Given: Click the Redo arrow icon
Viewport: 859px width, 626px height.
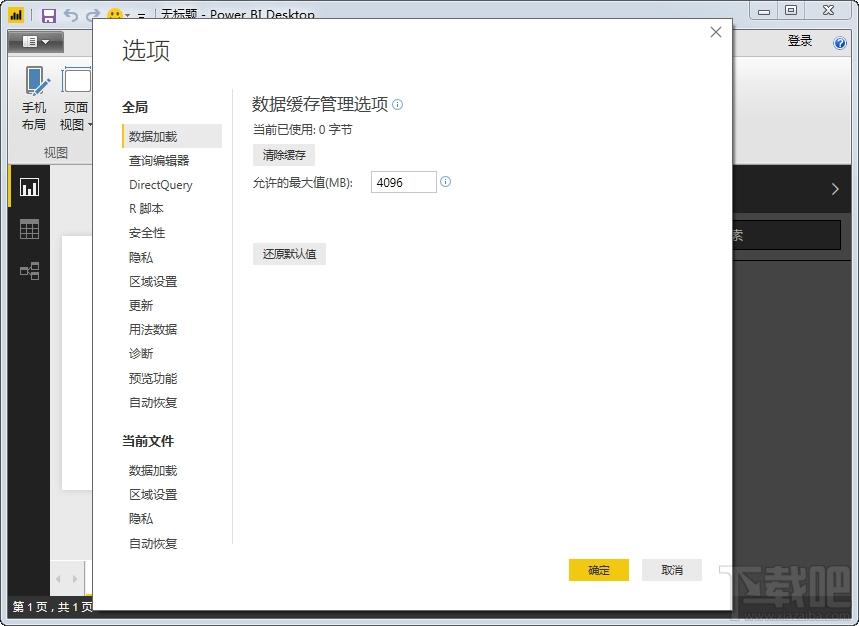Looking at the screenshot, I should click(x=92, y=15).
